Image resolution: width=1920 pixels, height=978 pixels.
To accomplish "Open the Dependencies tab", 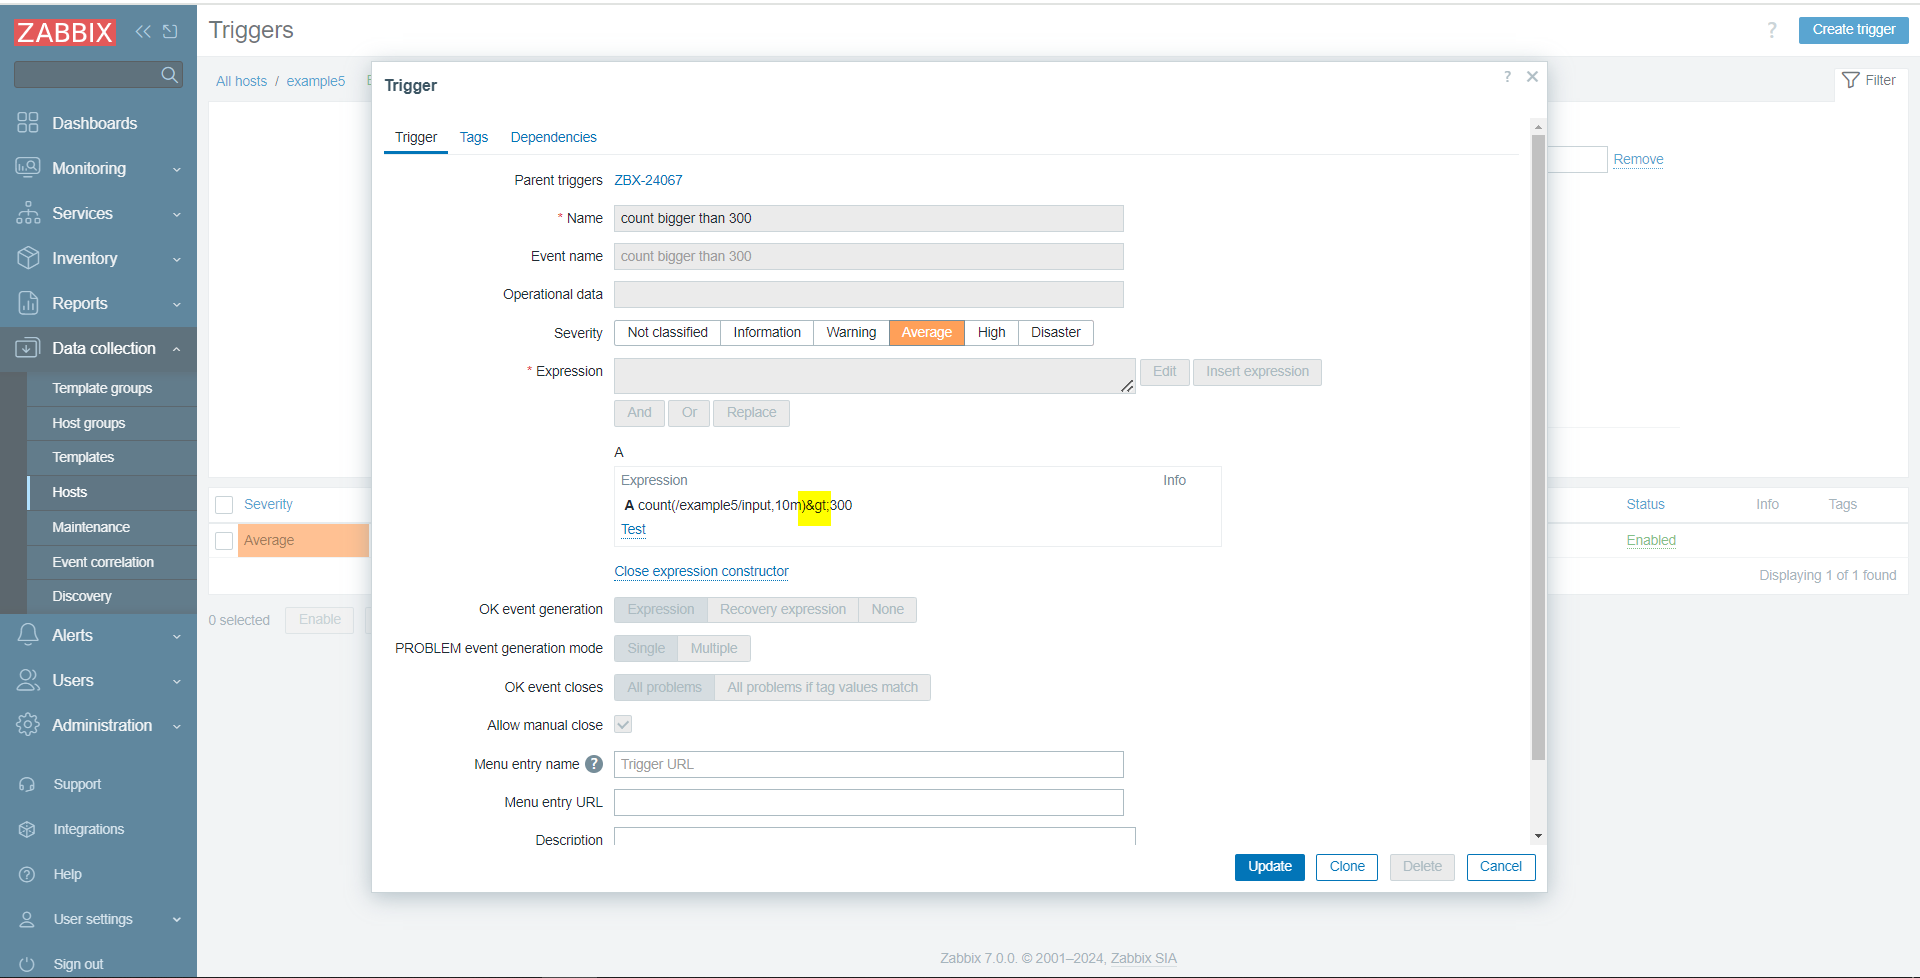I will point(553,137).
